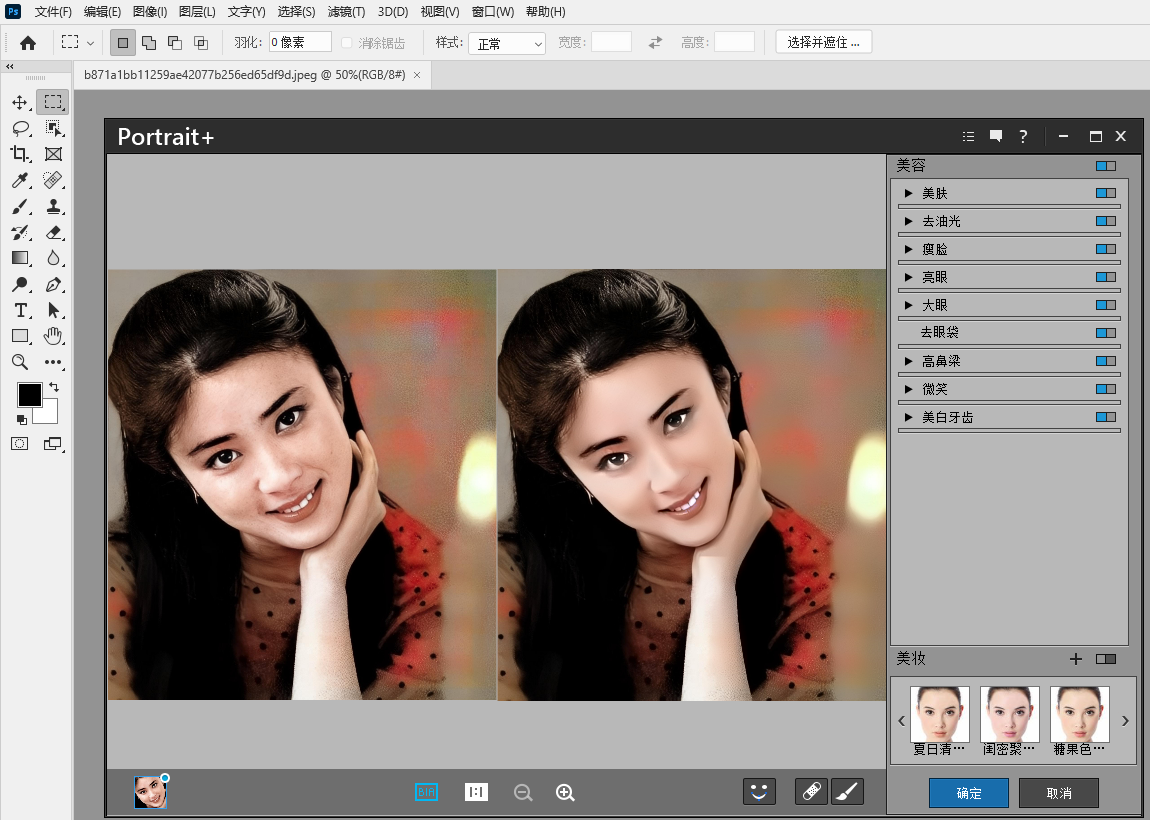Turn off the 美白牙齿 teeth whitening switch

pyautogui.click(x=1105, y=417)
